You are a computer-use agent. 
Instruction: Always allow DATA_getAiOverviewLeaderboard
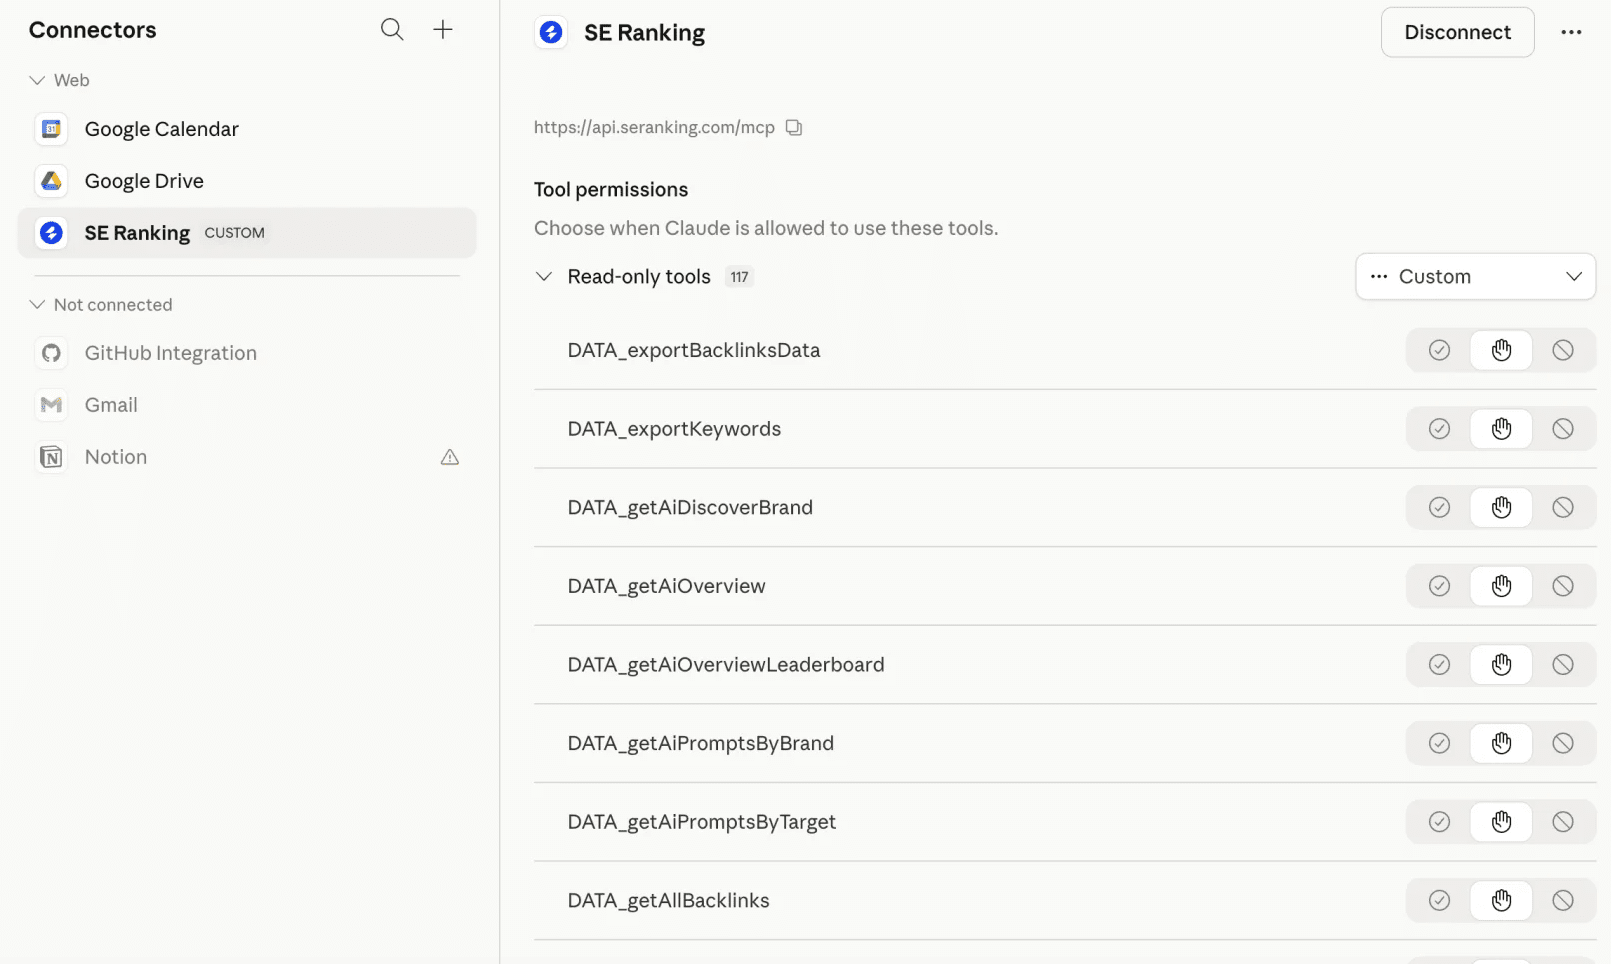click(x=1439, y=665)
